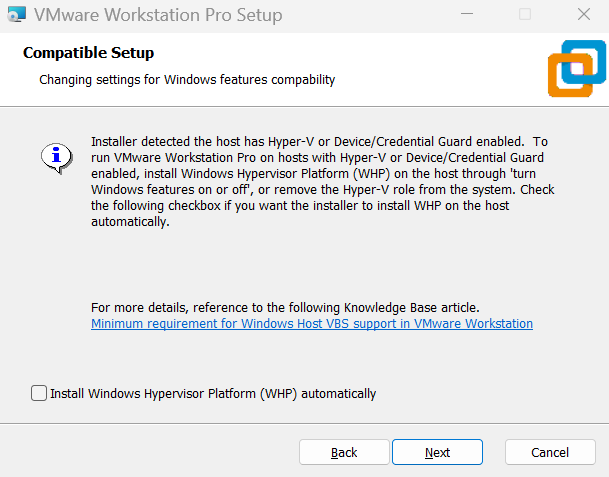
Task: Click the 'For more details' sentence
Action: click(285, 308)
